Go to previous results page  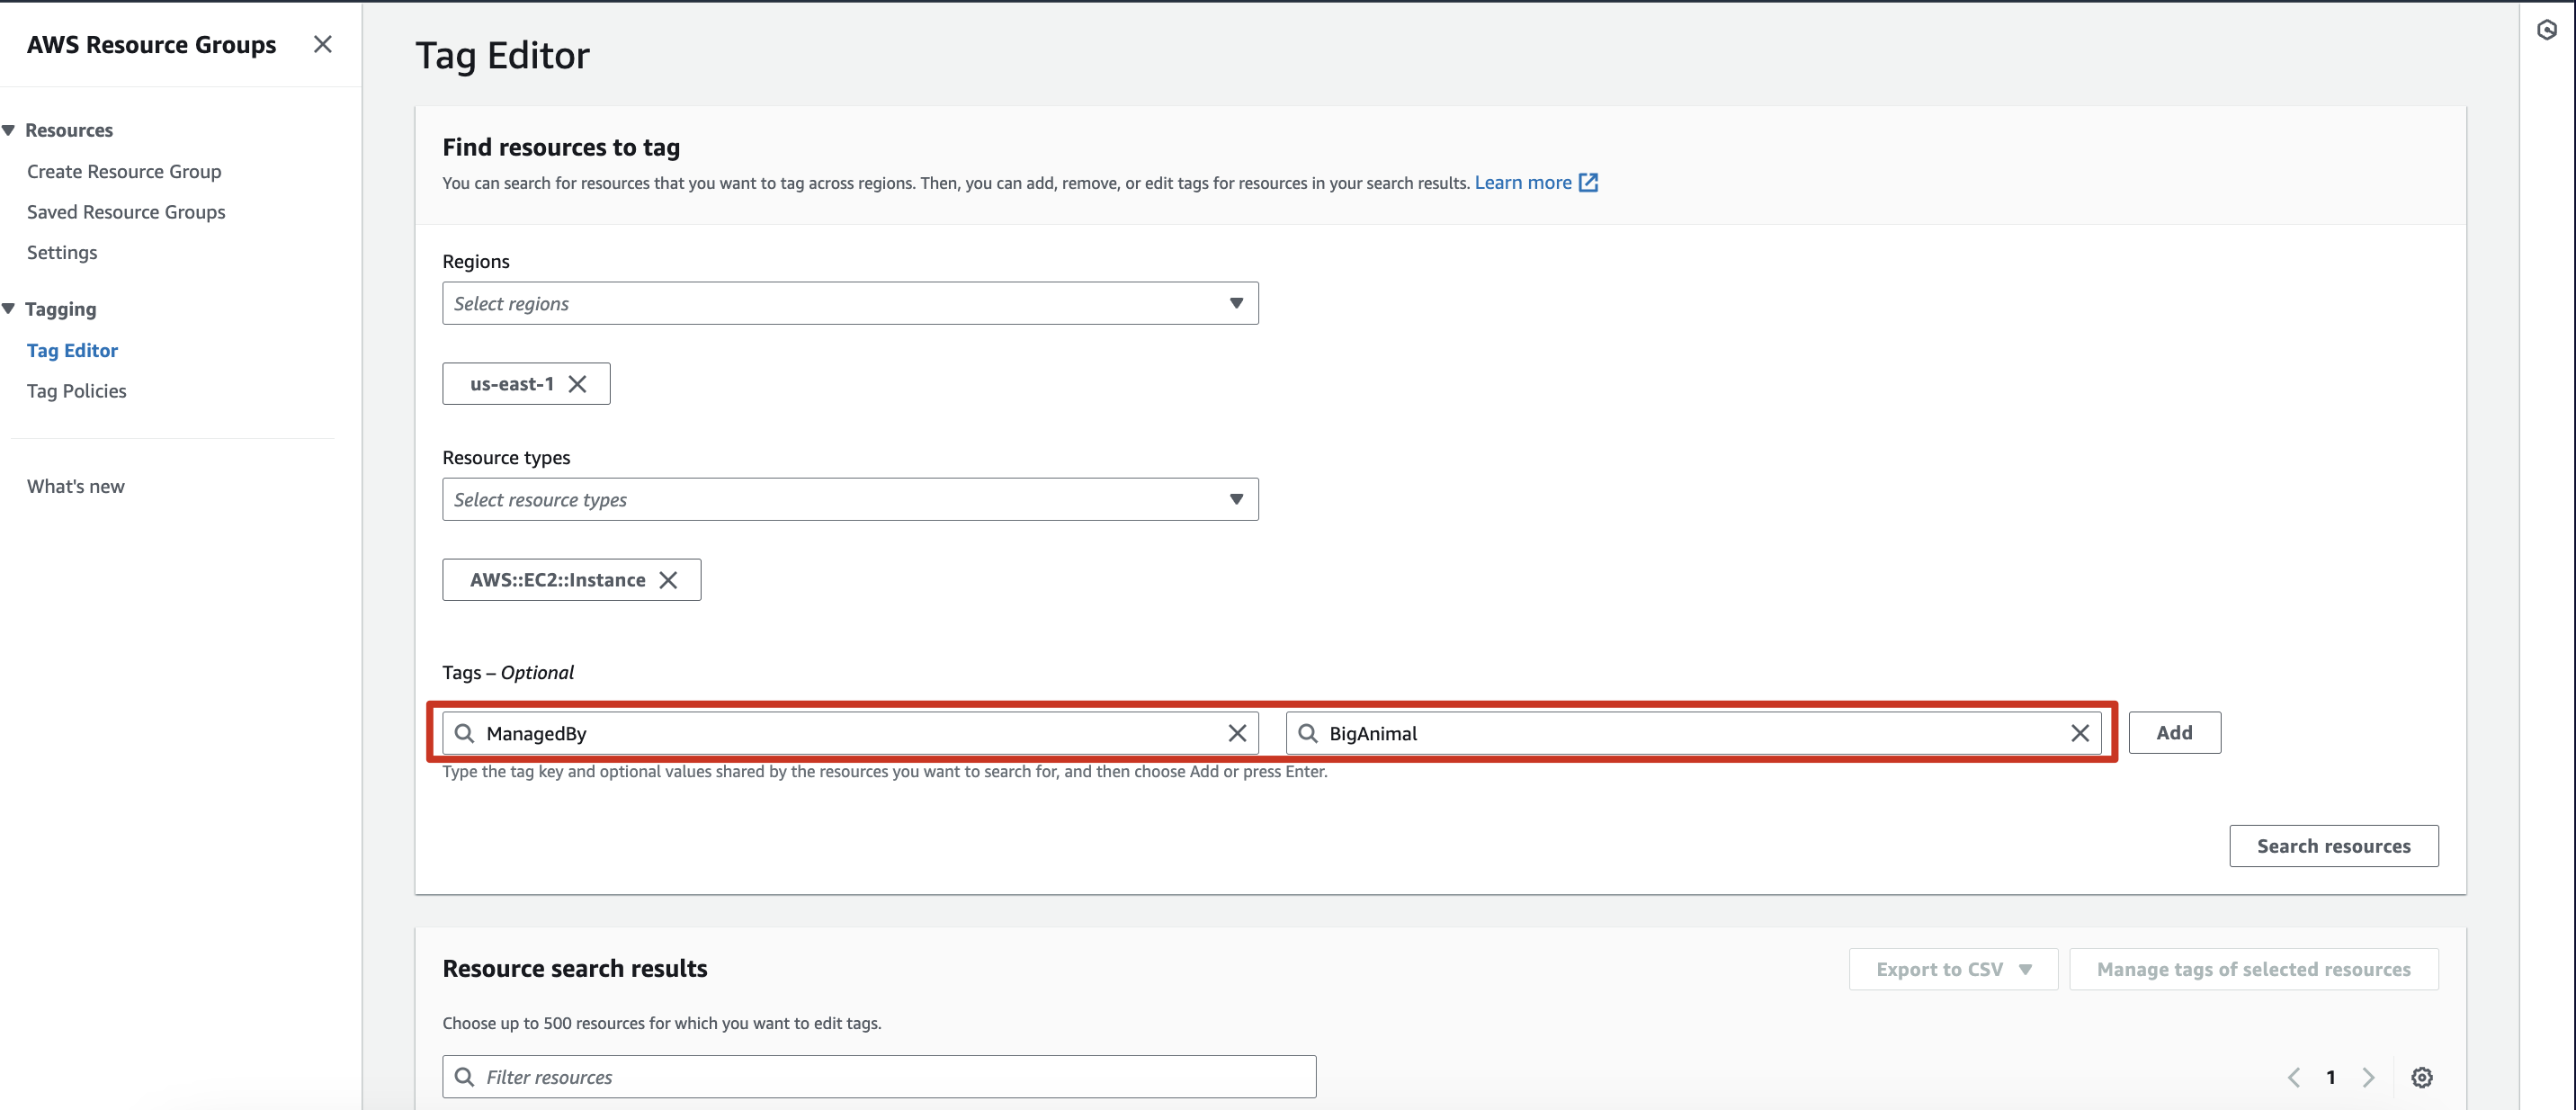pos(2294,1077)
